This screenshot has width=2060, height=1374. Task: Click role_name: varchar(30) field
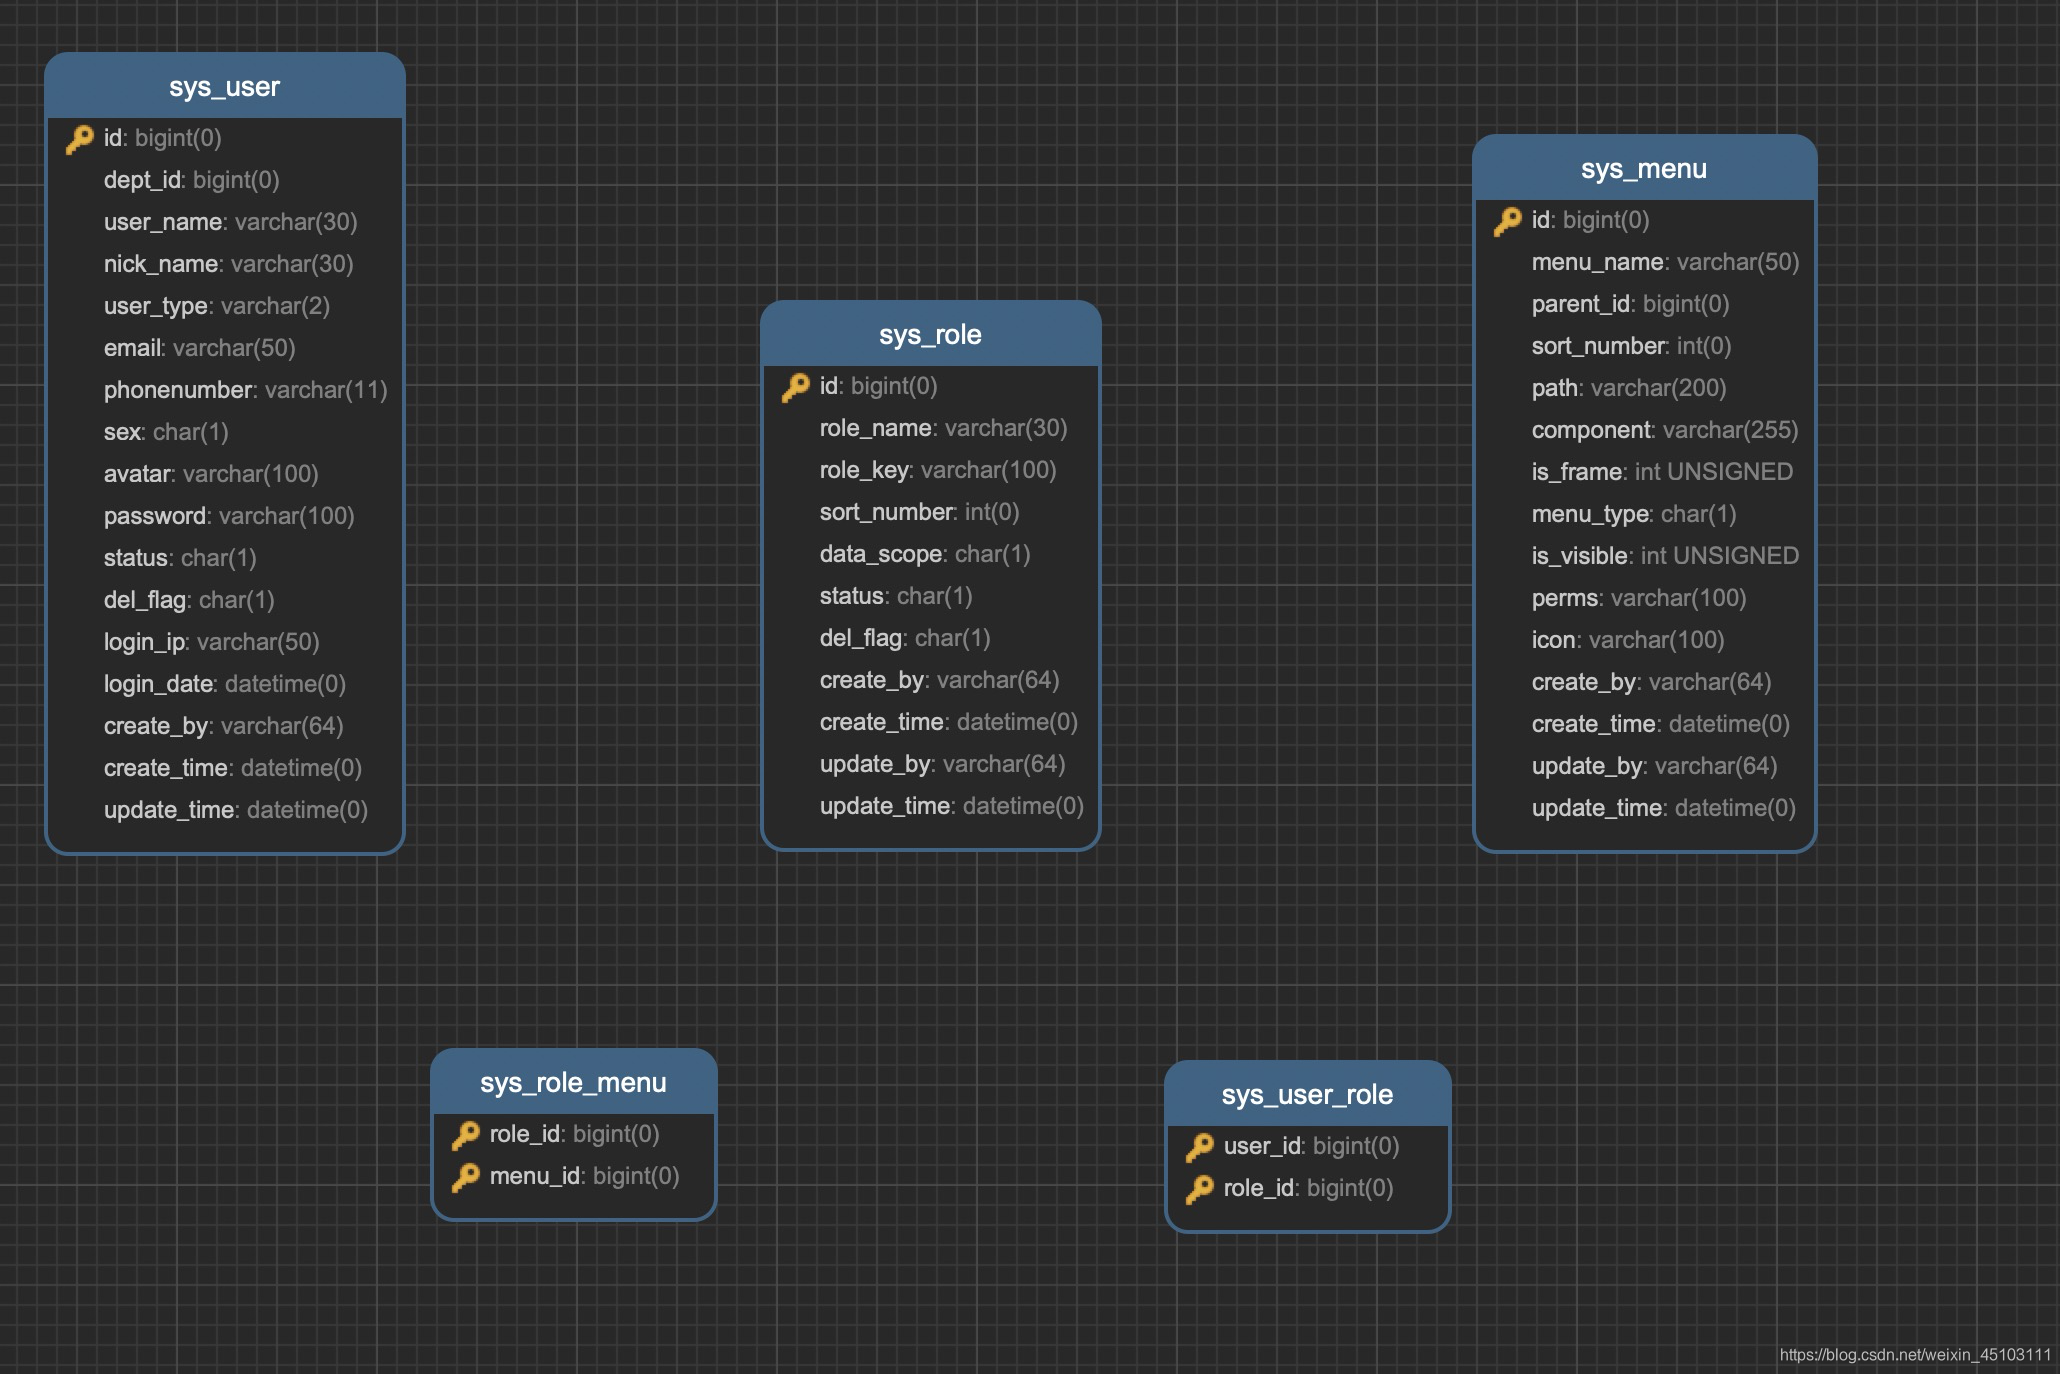(x=944, y=428)
